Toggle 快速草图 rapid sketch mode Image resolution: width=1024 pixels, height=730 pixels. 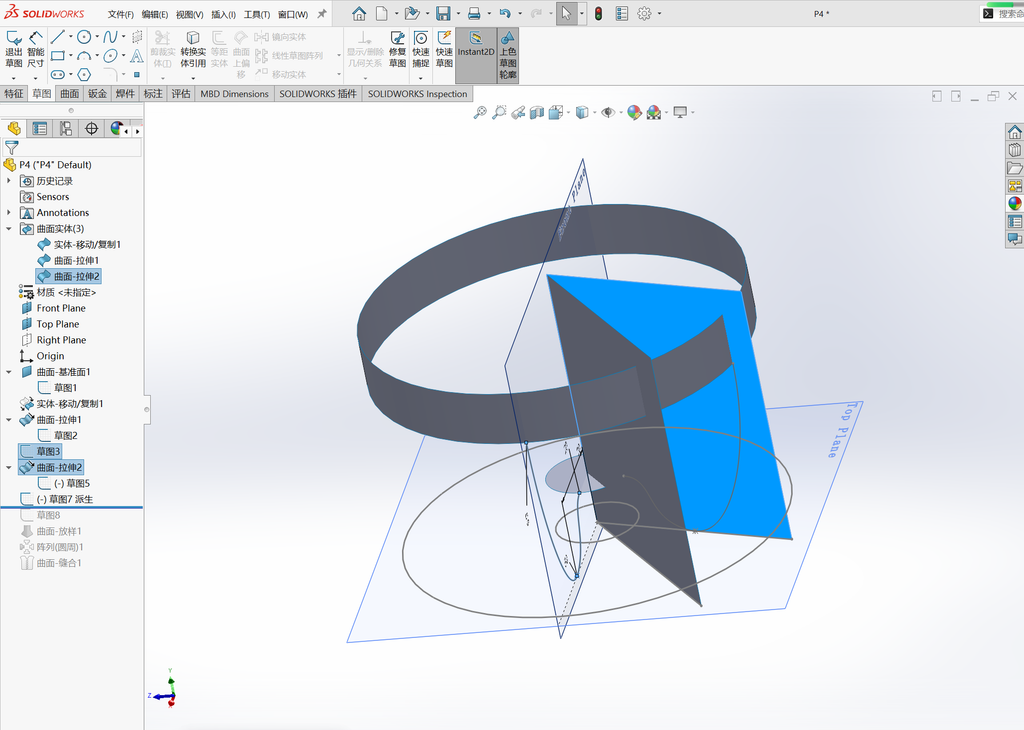click(x=444, y=50)
